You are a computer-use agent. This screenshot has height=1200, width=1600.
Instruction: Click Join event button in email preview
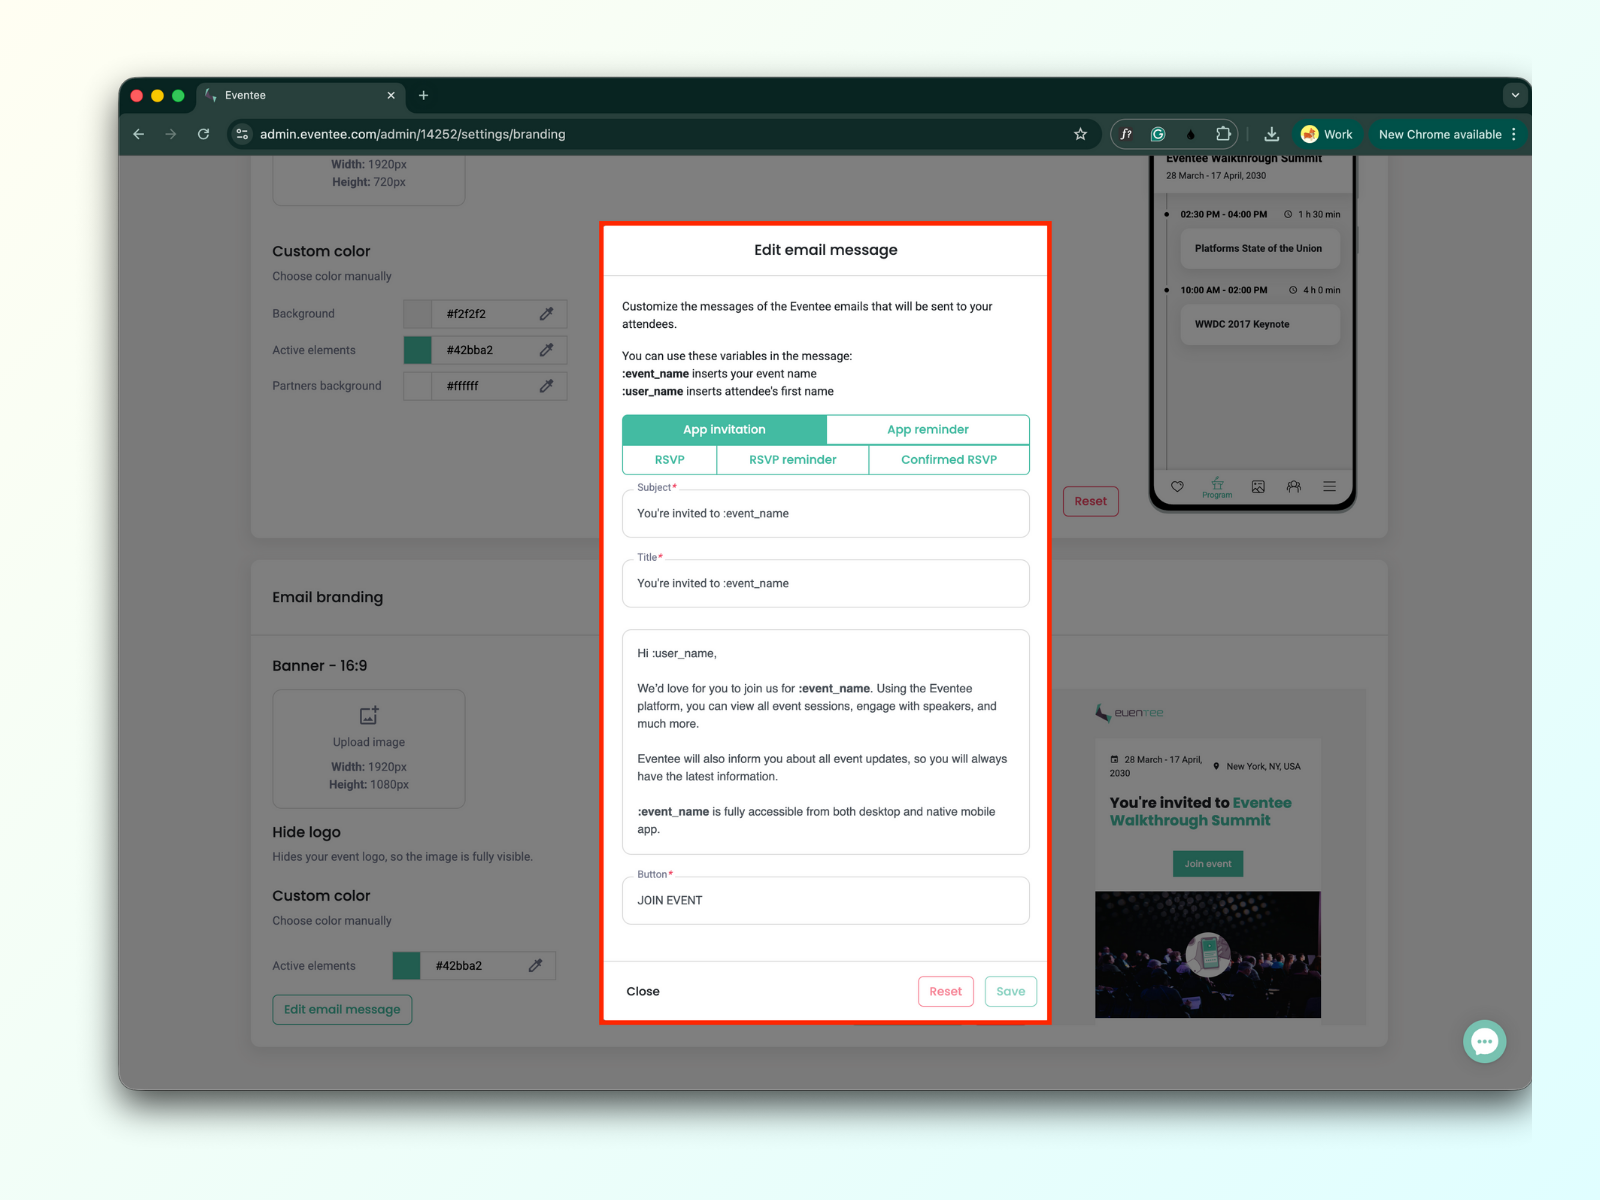(1208, 864)
